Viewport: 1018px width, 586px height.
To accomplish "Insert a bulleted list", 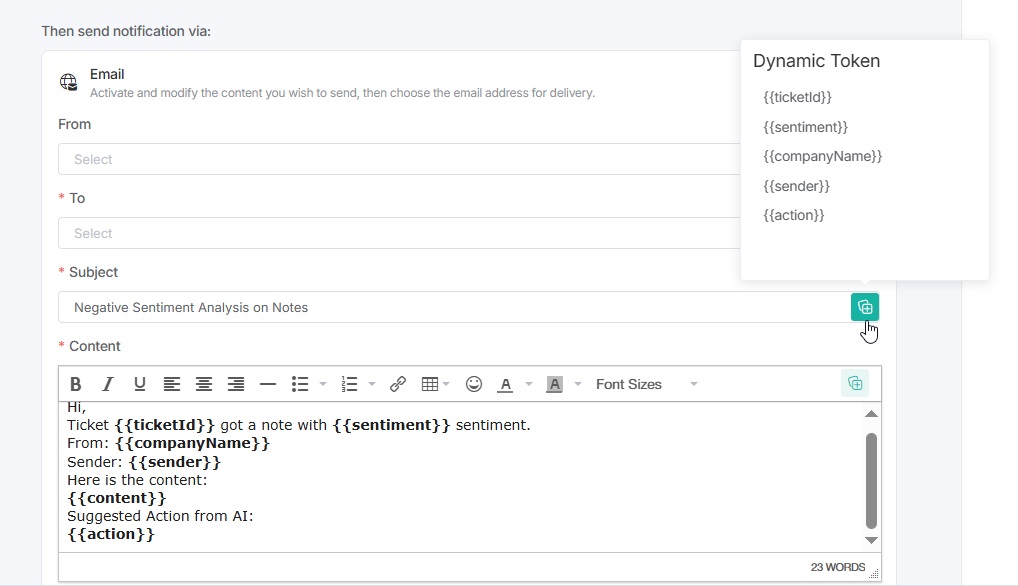I will (x=299, y=384).
